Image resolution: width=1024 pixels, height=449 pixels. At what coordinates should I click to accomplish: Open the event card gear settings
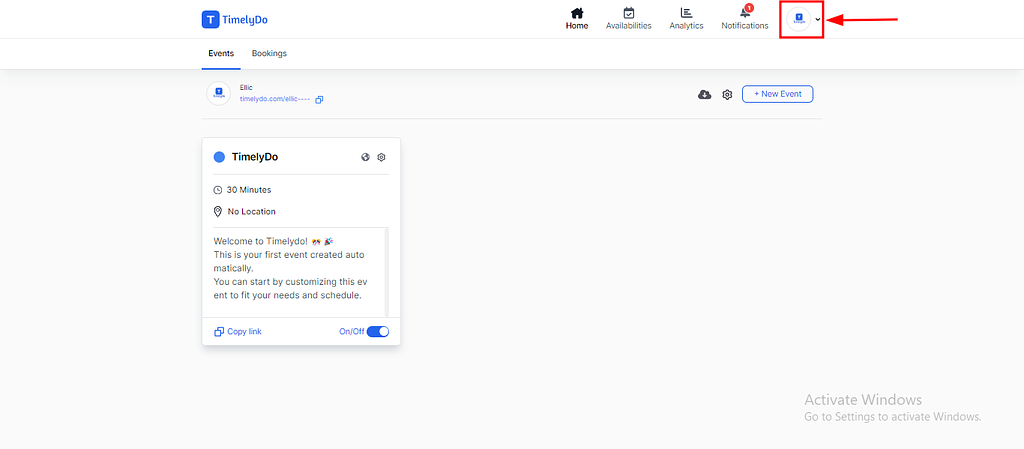pos(381,157)
